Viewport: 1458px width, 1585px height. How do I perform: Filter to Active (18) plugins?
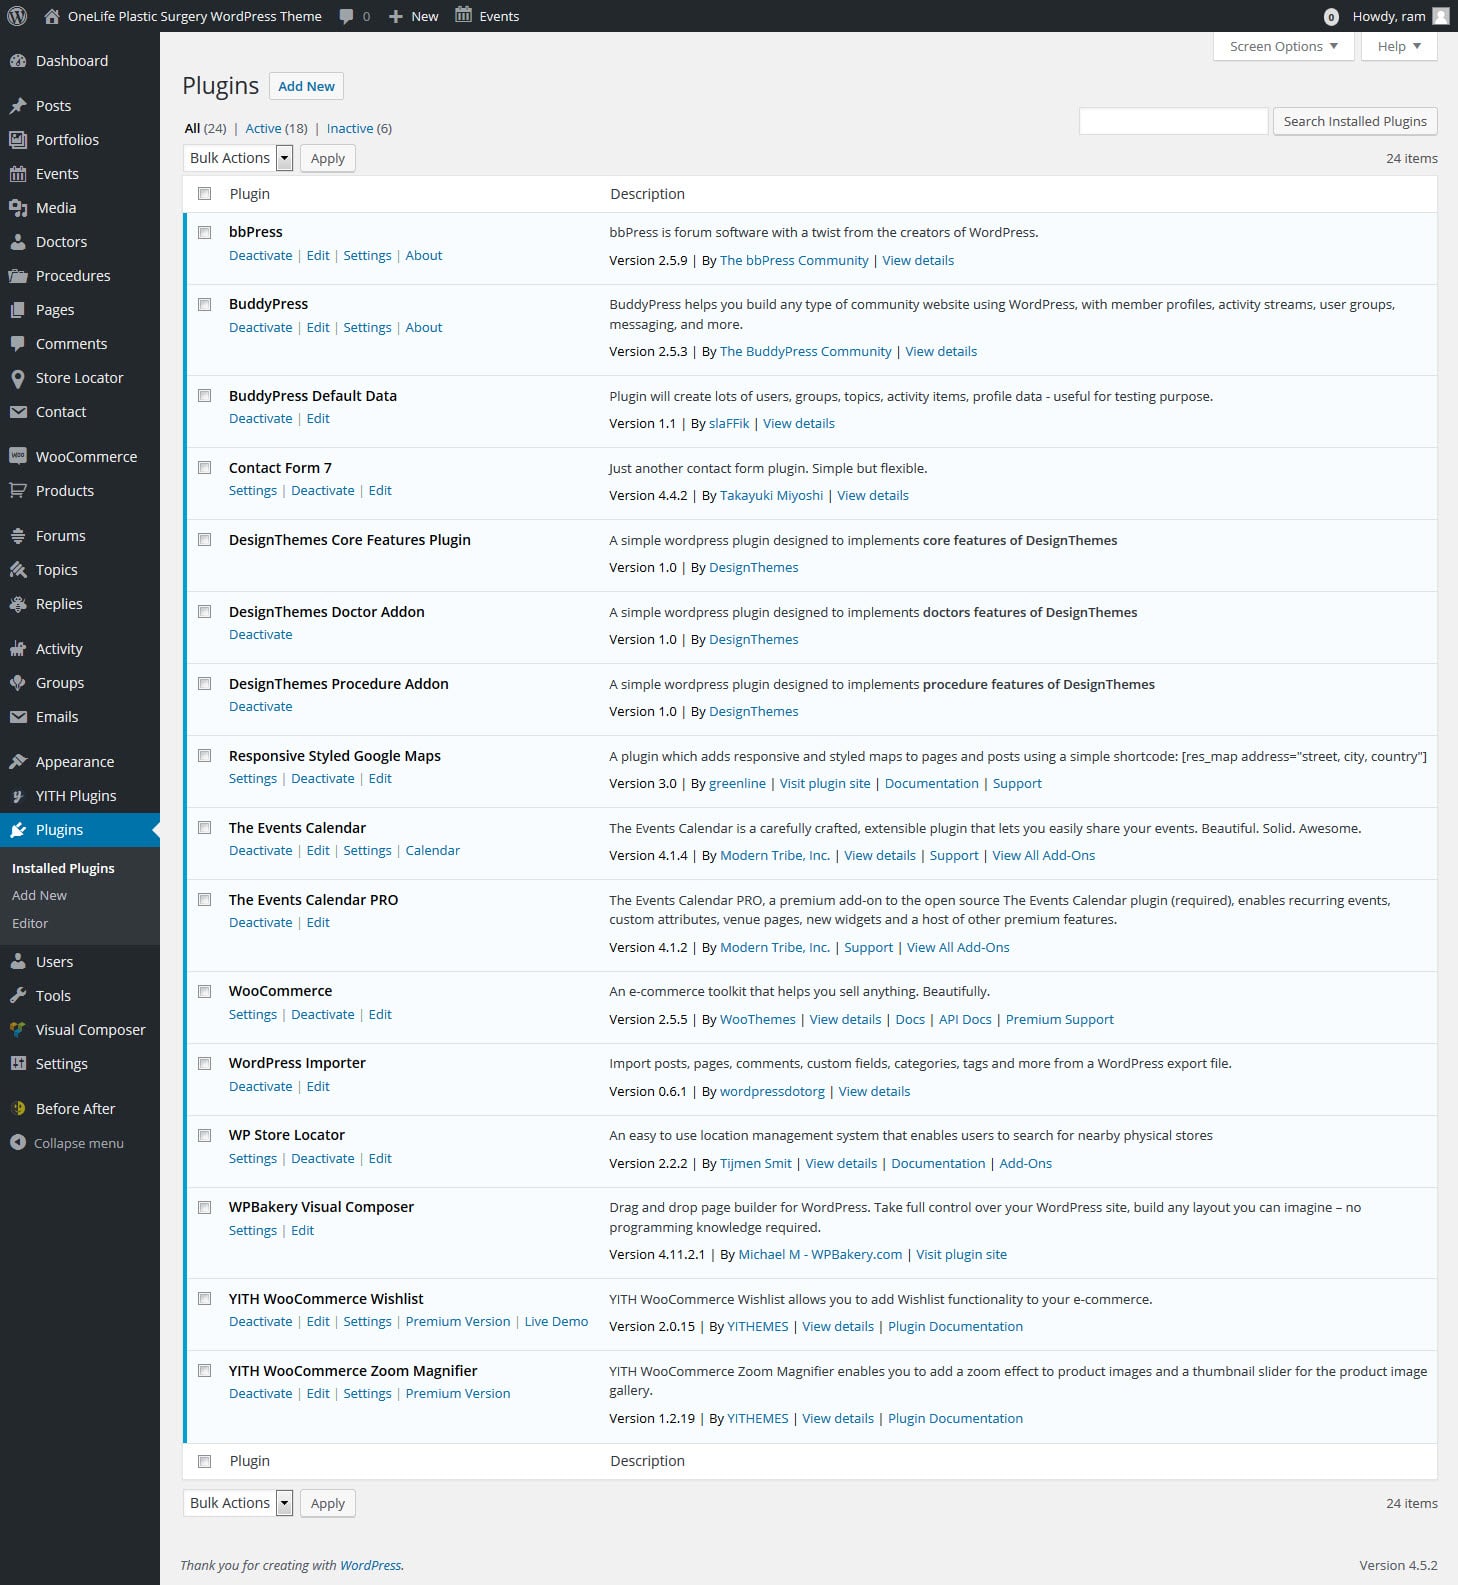click(x=276, y=128)
